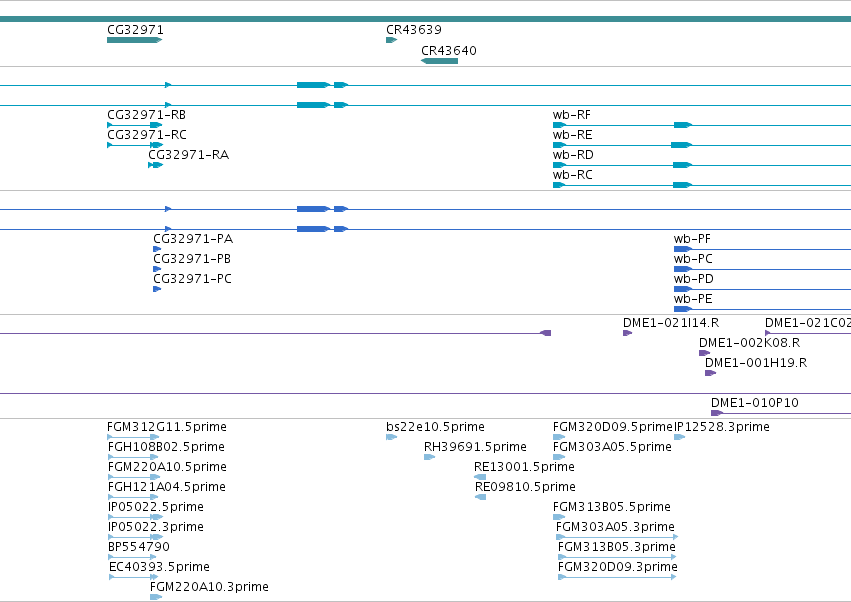
Task: Click the small CR43639 gene arrow glyph
Action: pos(391,40)
